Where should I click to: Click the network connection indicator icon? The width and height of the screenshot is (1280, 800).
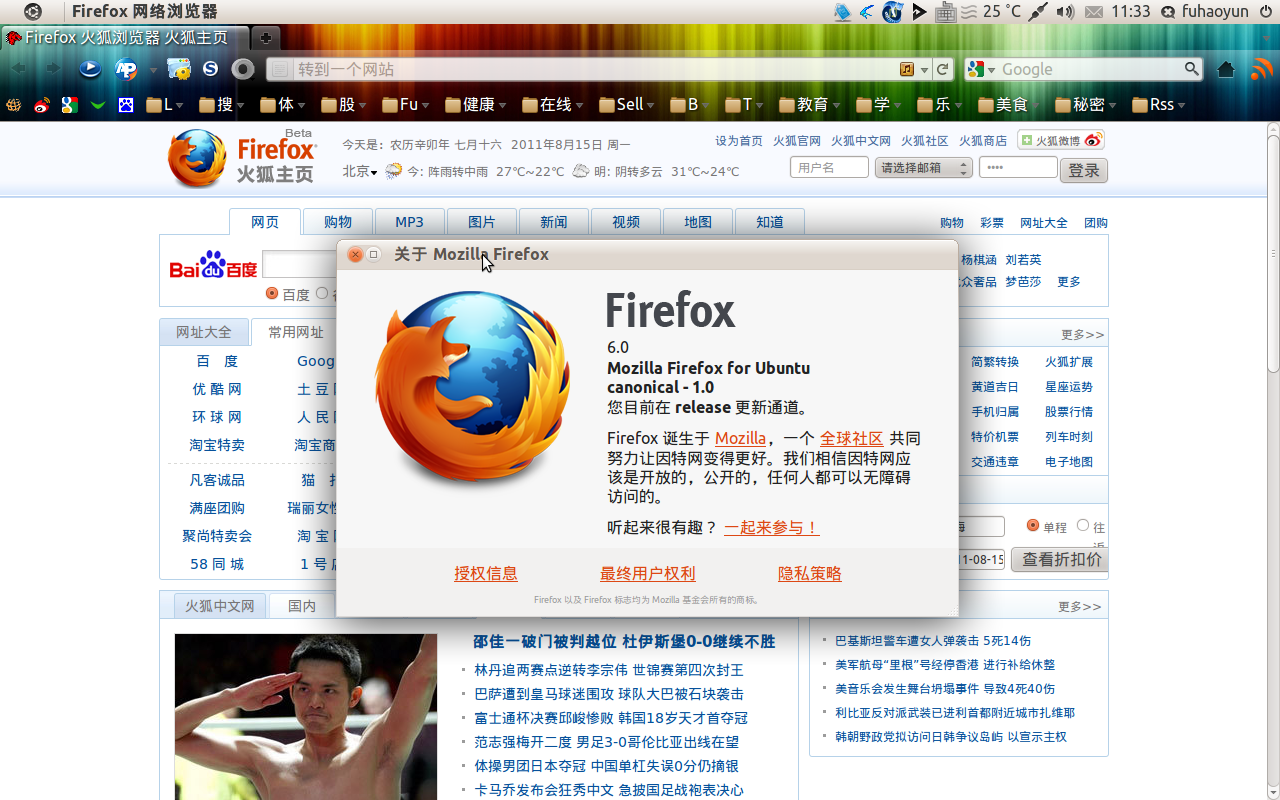pyautogui.click(x=1038, y=12)
